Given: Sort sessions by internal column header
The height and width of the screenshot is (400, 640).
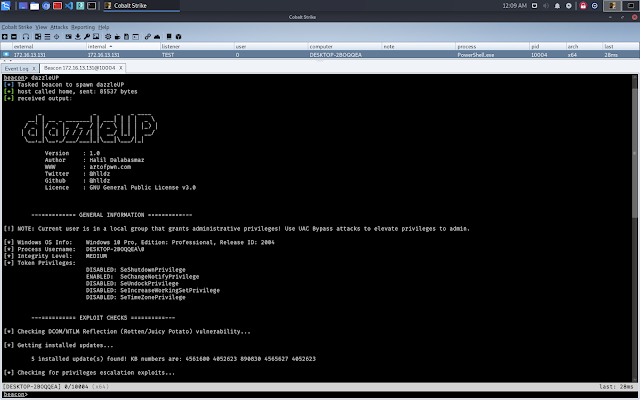Looking at the screenshot, I should pyautogui.click(x=123, y=47).
